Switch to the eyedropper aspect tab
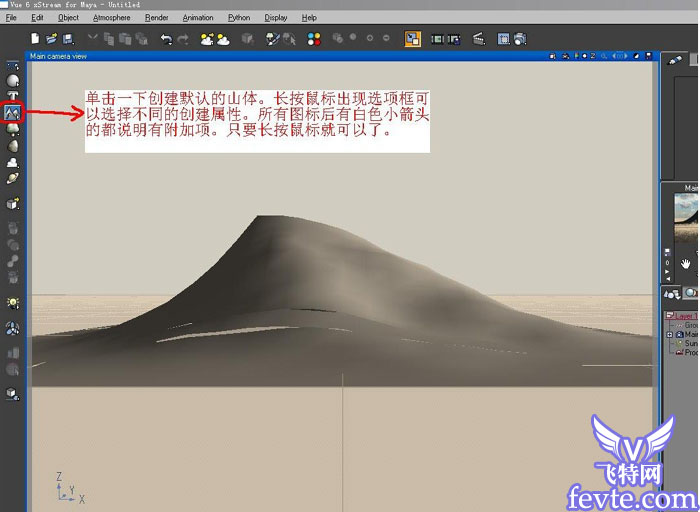Screen dimensions: 700x512 [675, 60]
